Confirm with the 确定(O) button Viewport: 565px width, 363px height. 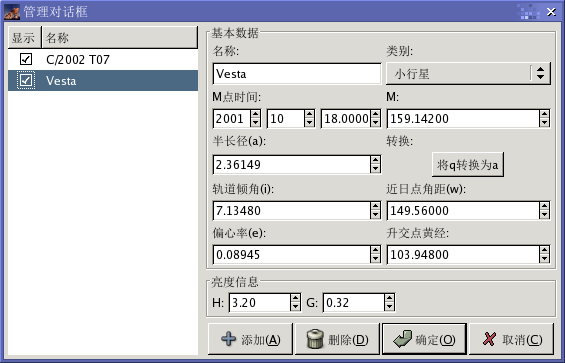pyautogui.click(x=424, y=339)
